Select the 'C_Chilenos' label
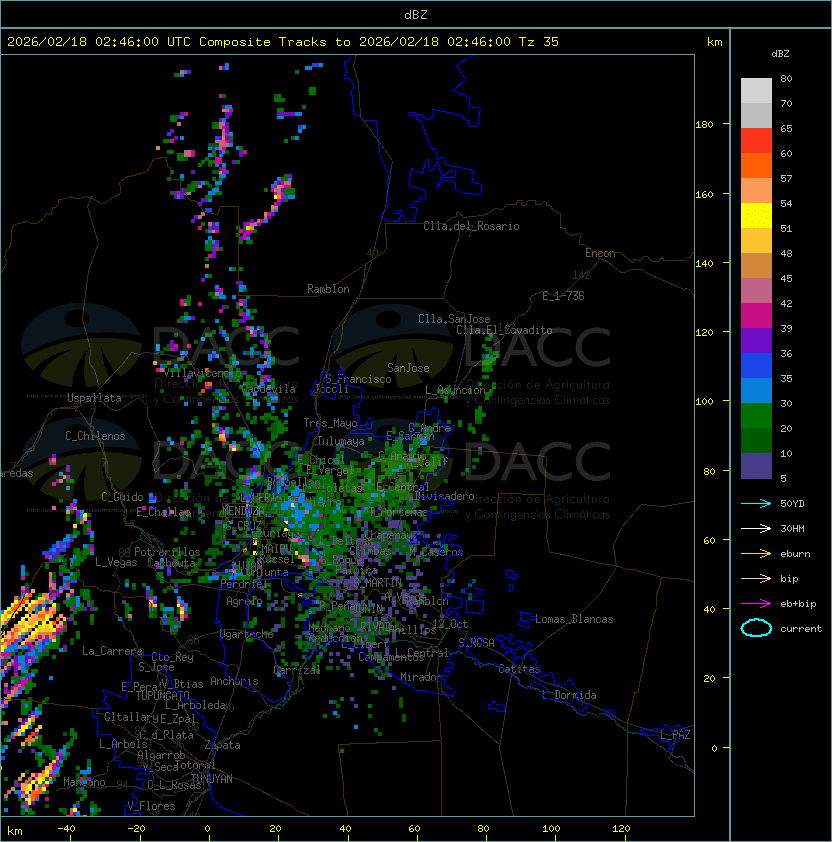The height and width of the screenshot is (842, 832). tap(95, 436)
